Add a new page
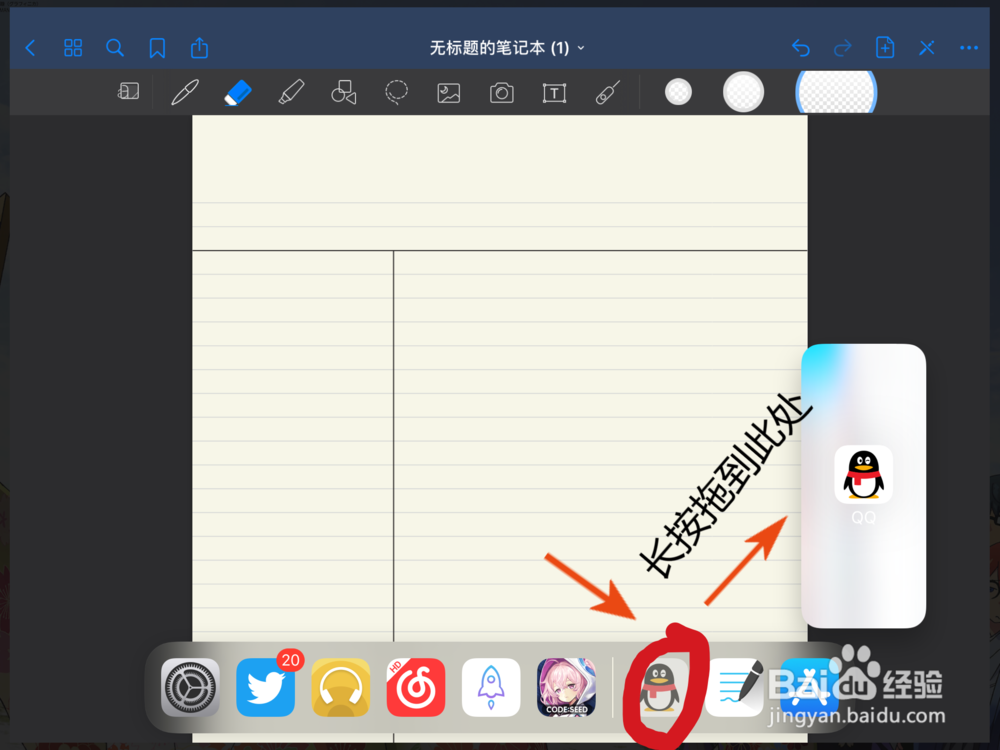The height and width of the screenshot is (750, 1000). 885,48
